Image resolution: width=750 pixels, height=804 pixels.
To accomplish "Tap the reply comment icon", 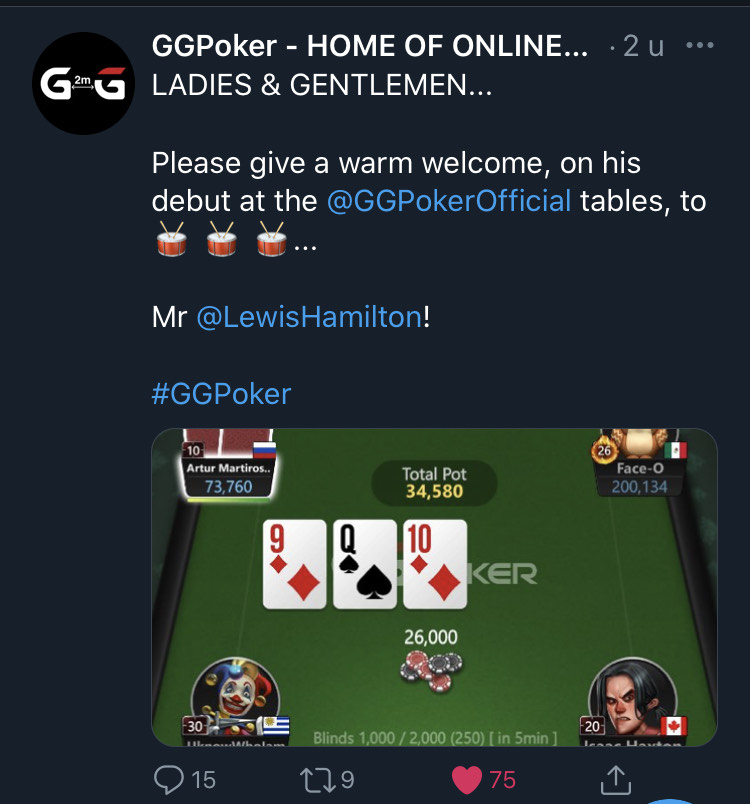I will click(169, 779).
